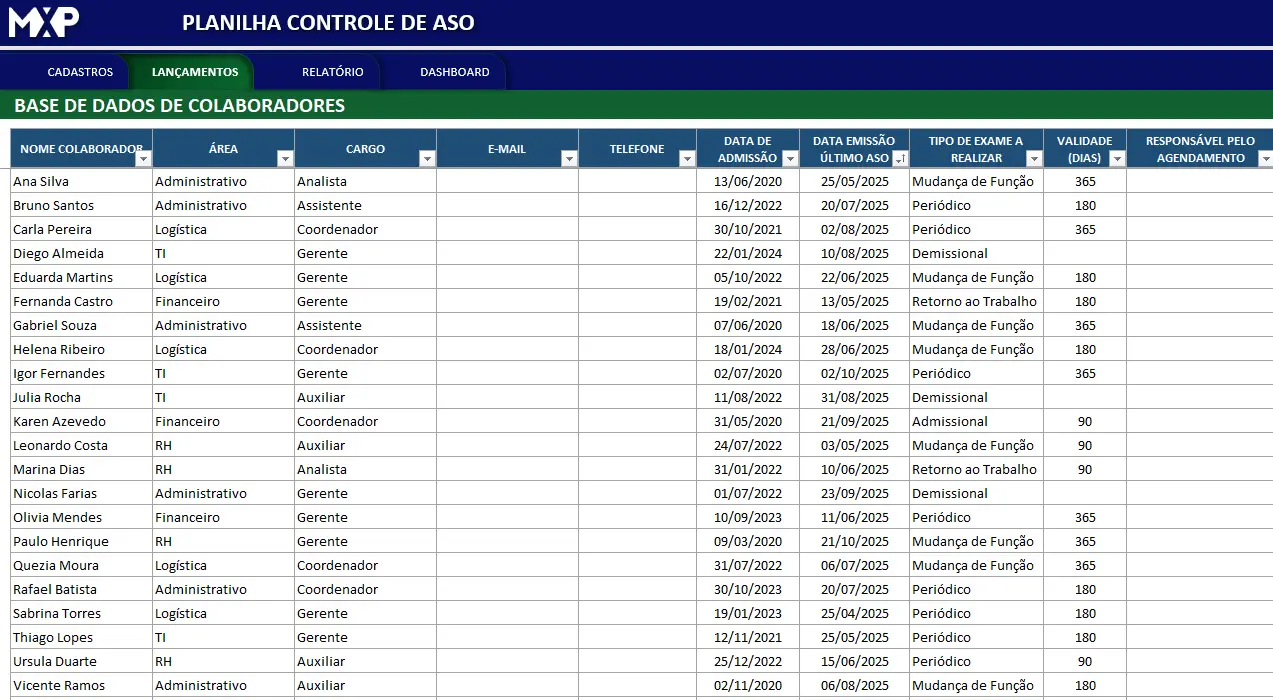Select Diego Almeida's Demissional exam cell
Viewport: 1273px width, 700px height.
pyautogui.click(x=975, y=254)
